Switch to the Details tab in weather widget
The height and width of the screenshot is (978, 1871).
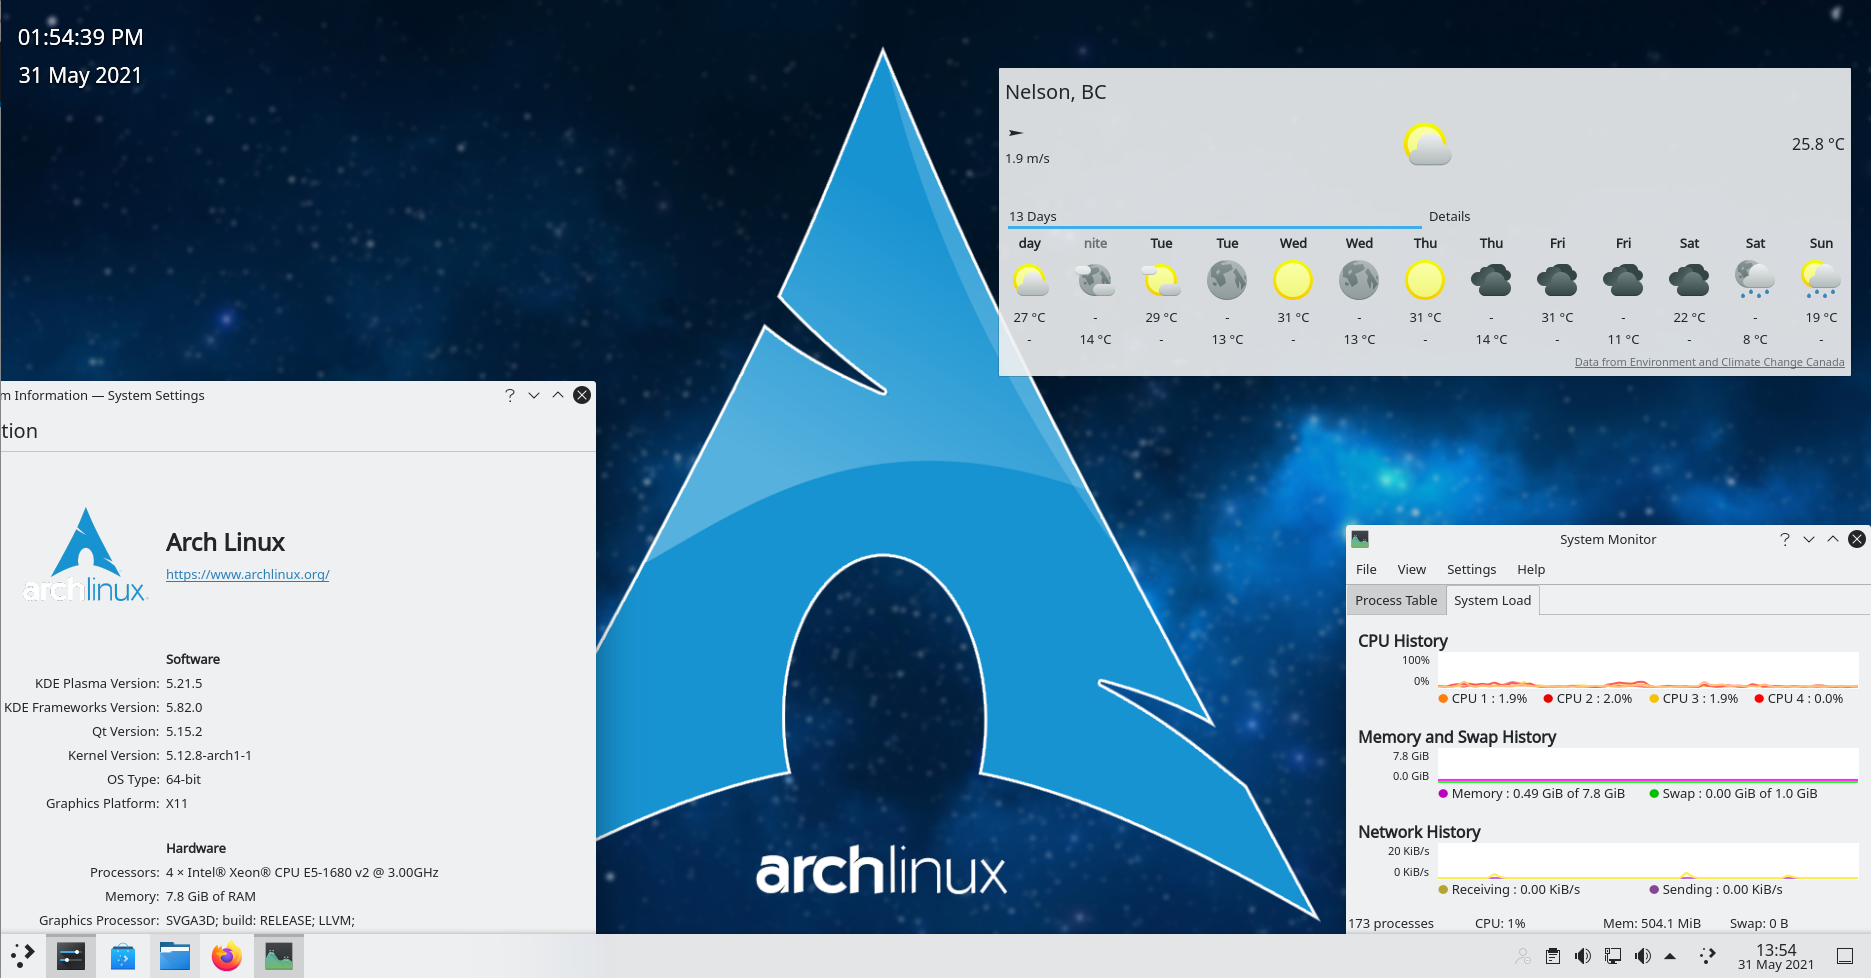(1449, 216)
